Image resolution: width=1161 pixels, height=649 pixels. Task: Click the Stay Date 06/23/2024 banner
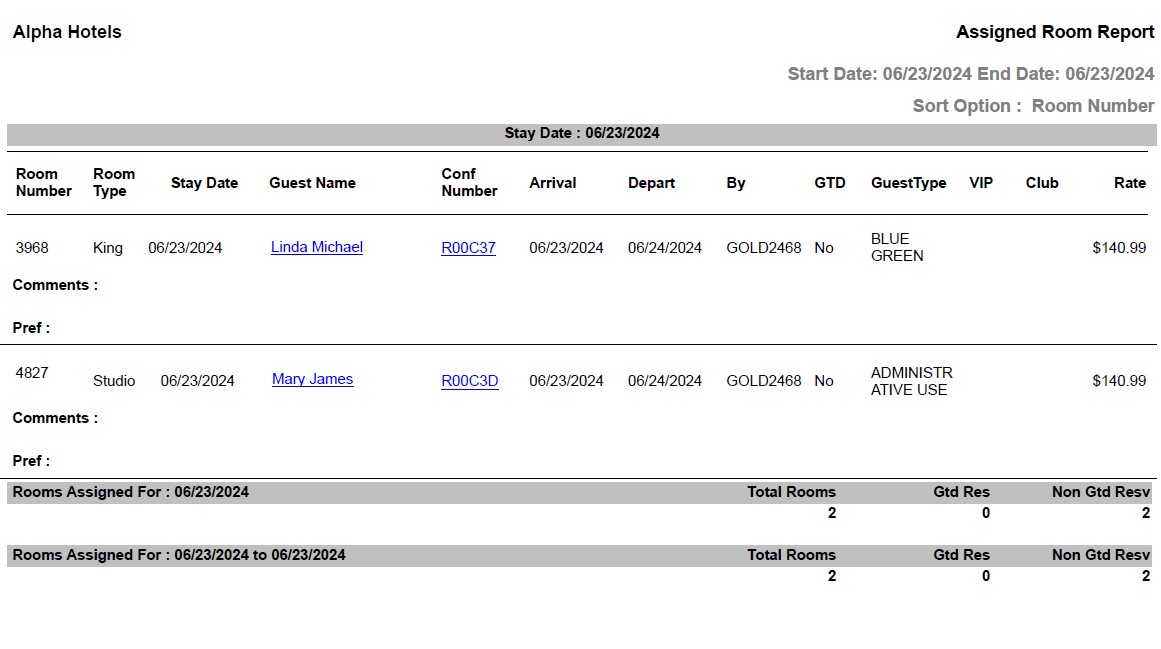tap(581, 133)
